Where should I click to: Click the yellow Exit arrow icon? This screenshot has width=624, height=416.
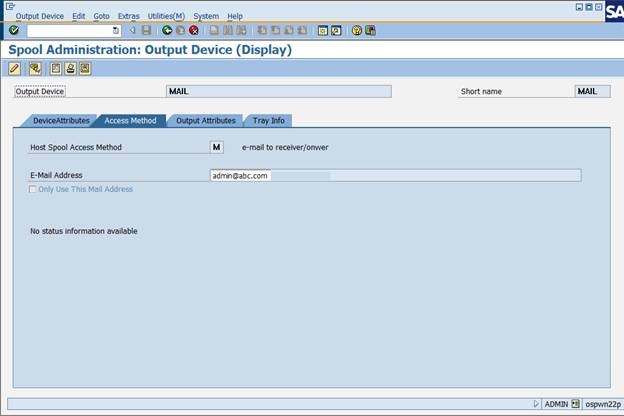coord(181,30)
